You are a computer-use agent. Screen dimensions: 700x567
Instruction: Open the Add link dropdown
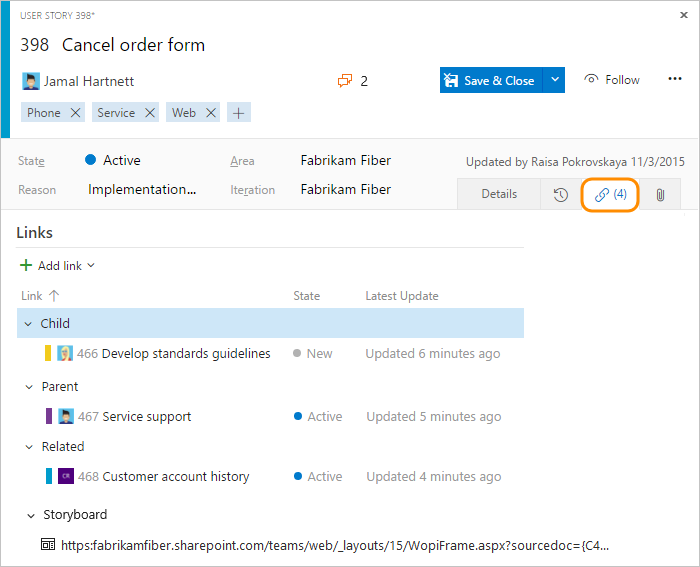[x=57, y=266]
